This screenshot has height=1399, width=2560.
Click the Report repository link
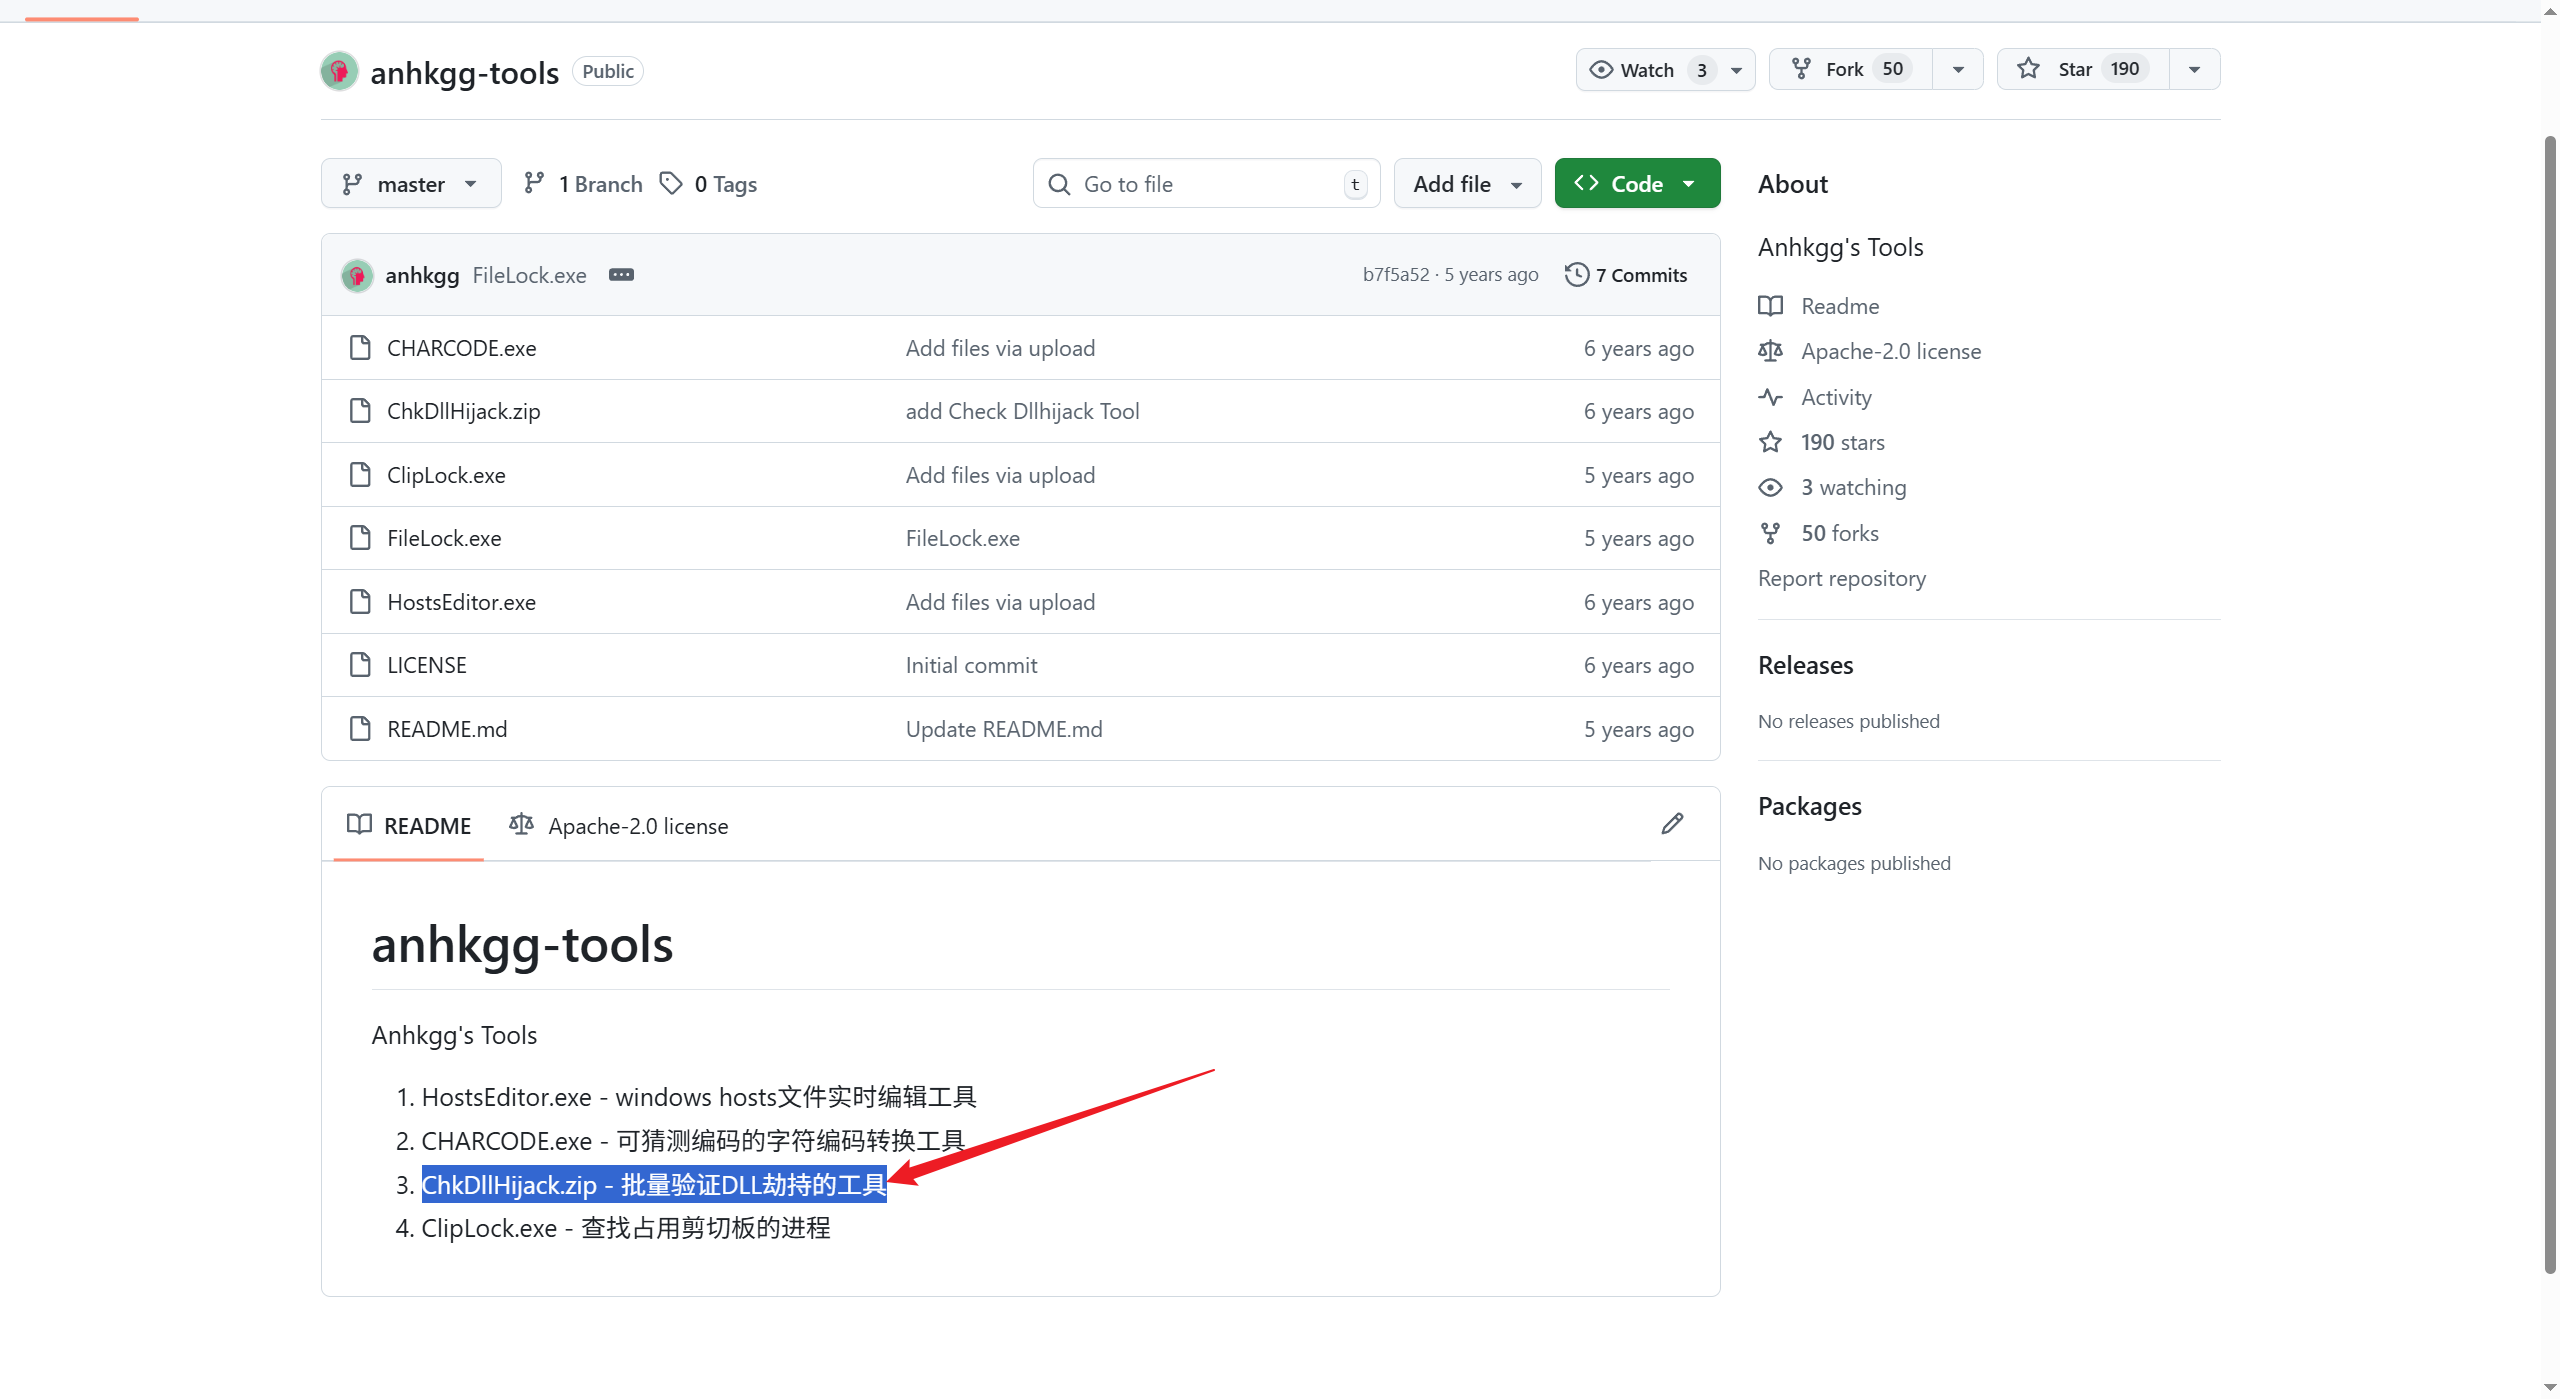(1841, 578)
